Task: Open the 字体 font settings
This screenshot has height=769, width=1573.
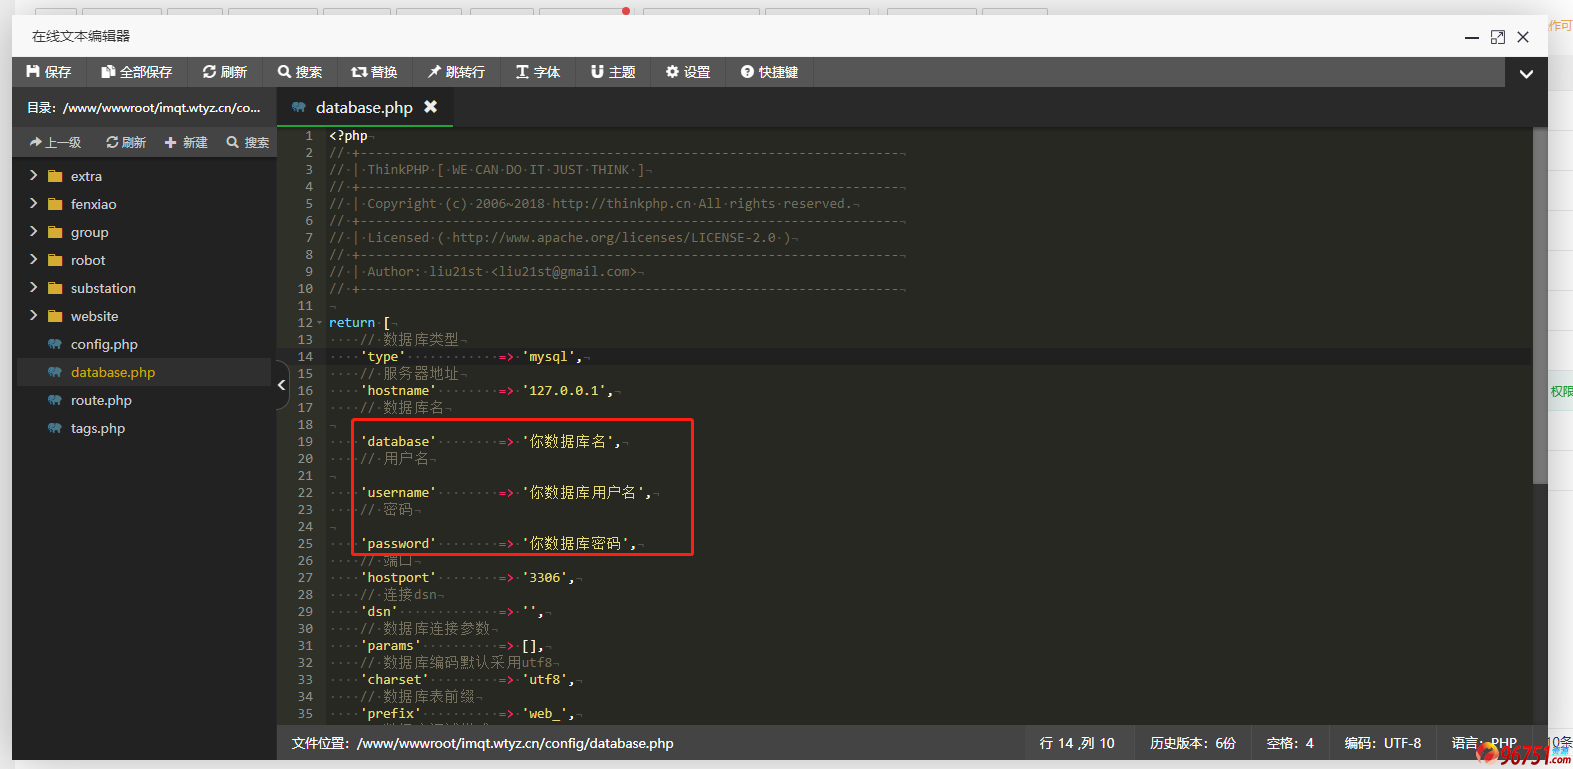Action: [538, 72]
